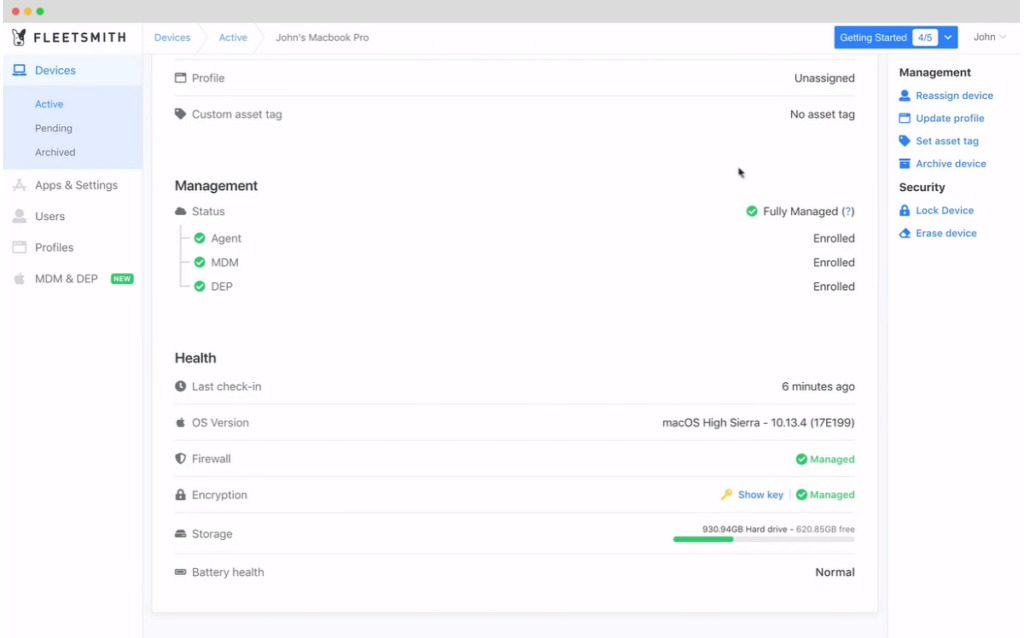Click the Encryption lock icon
Viewport: 1024px width, 638px height.
[180, 494]
